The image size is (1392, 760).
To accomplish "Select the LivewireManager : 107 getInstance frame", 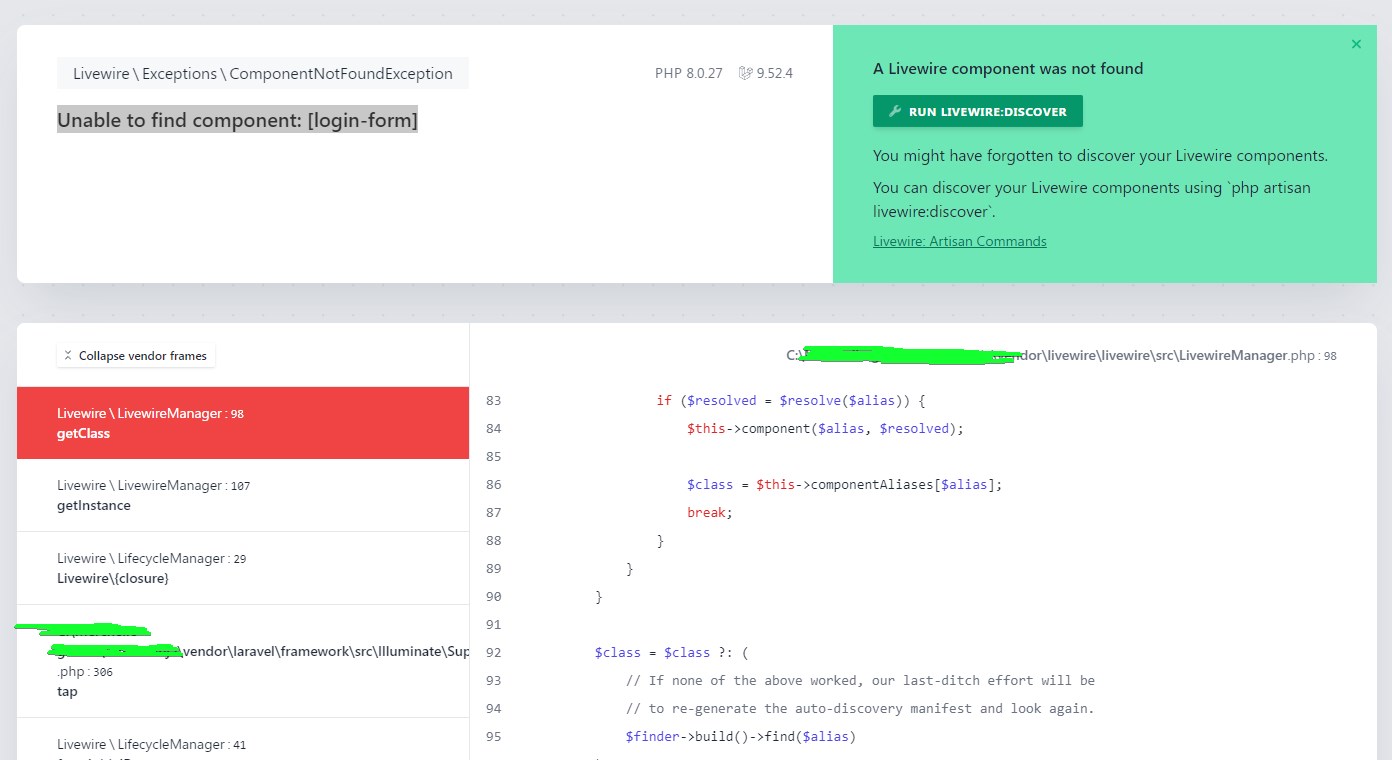I will [243, 495].
